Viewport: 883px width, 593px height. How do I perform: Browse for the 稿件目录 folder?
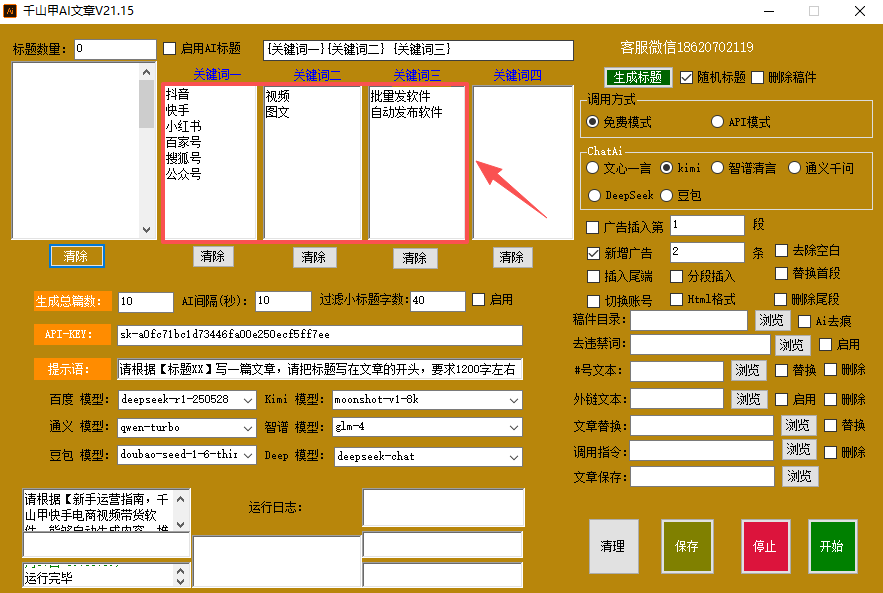[x=772, y=320]
